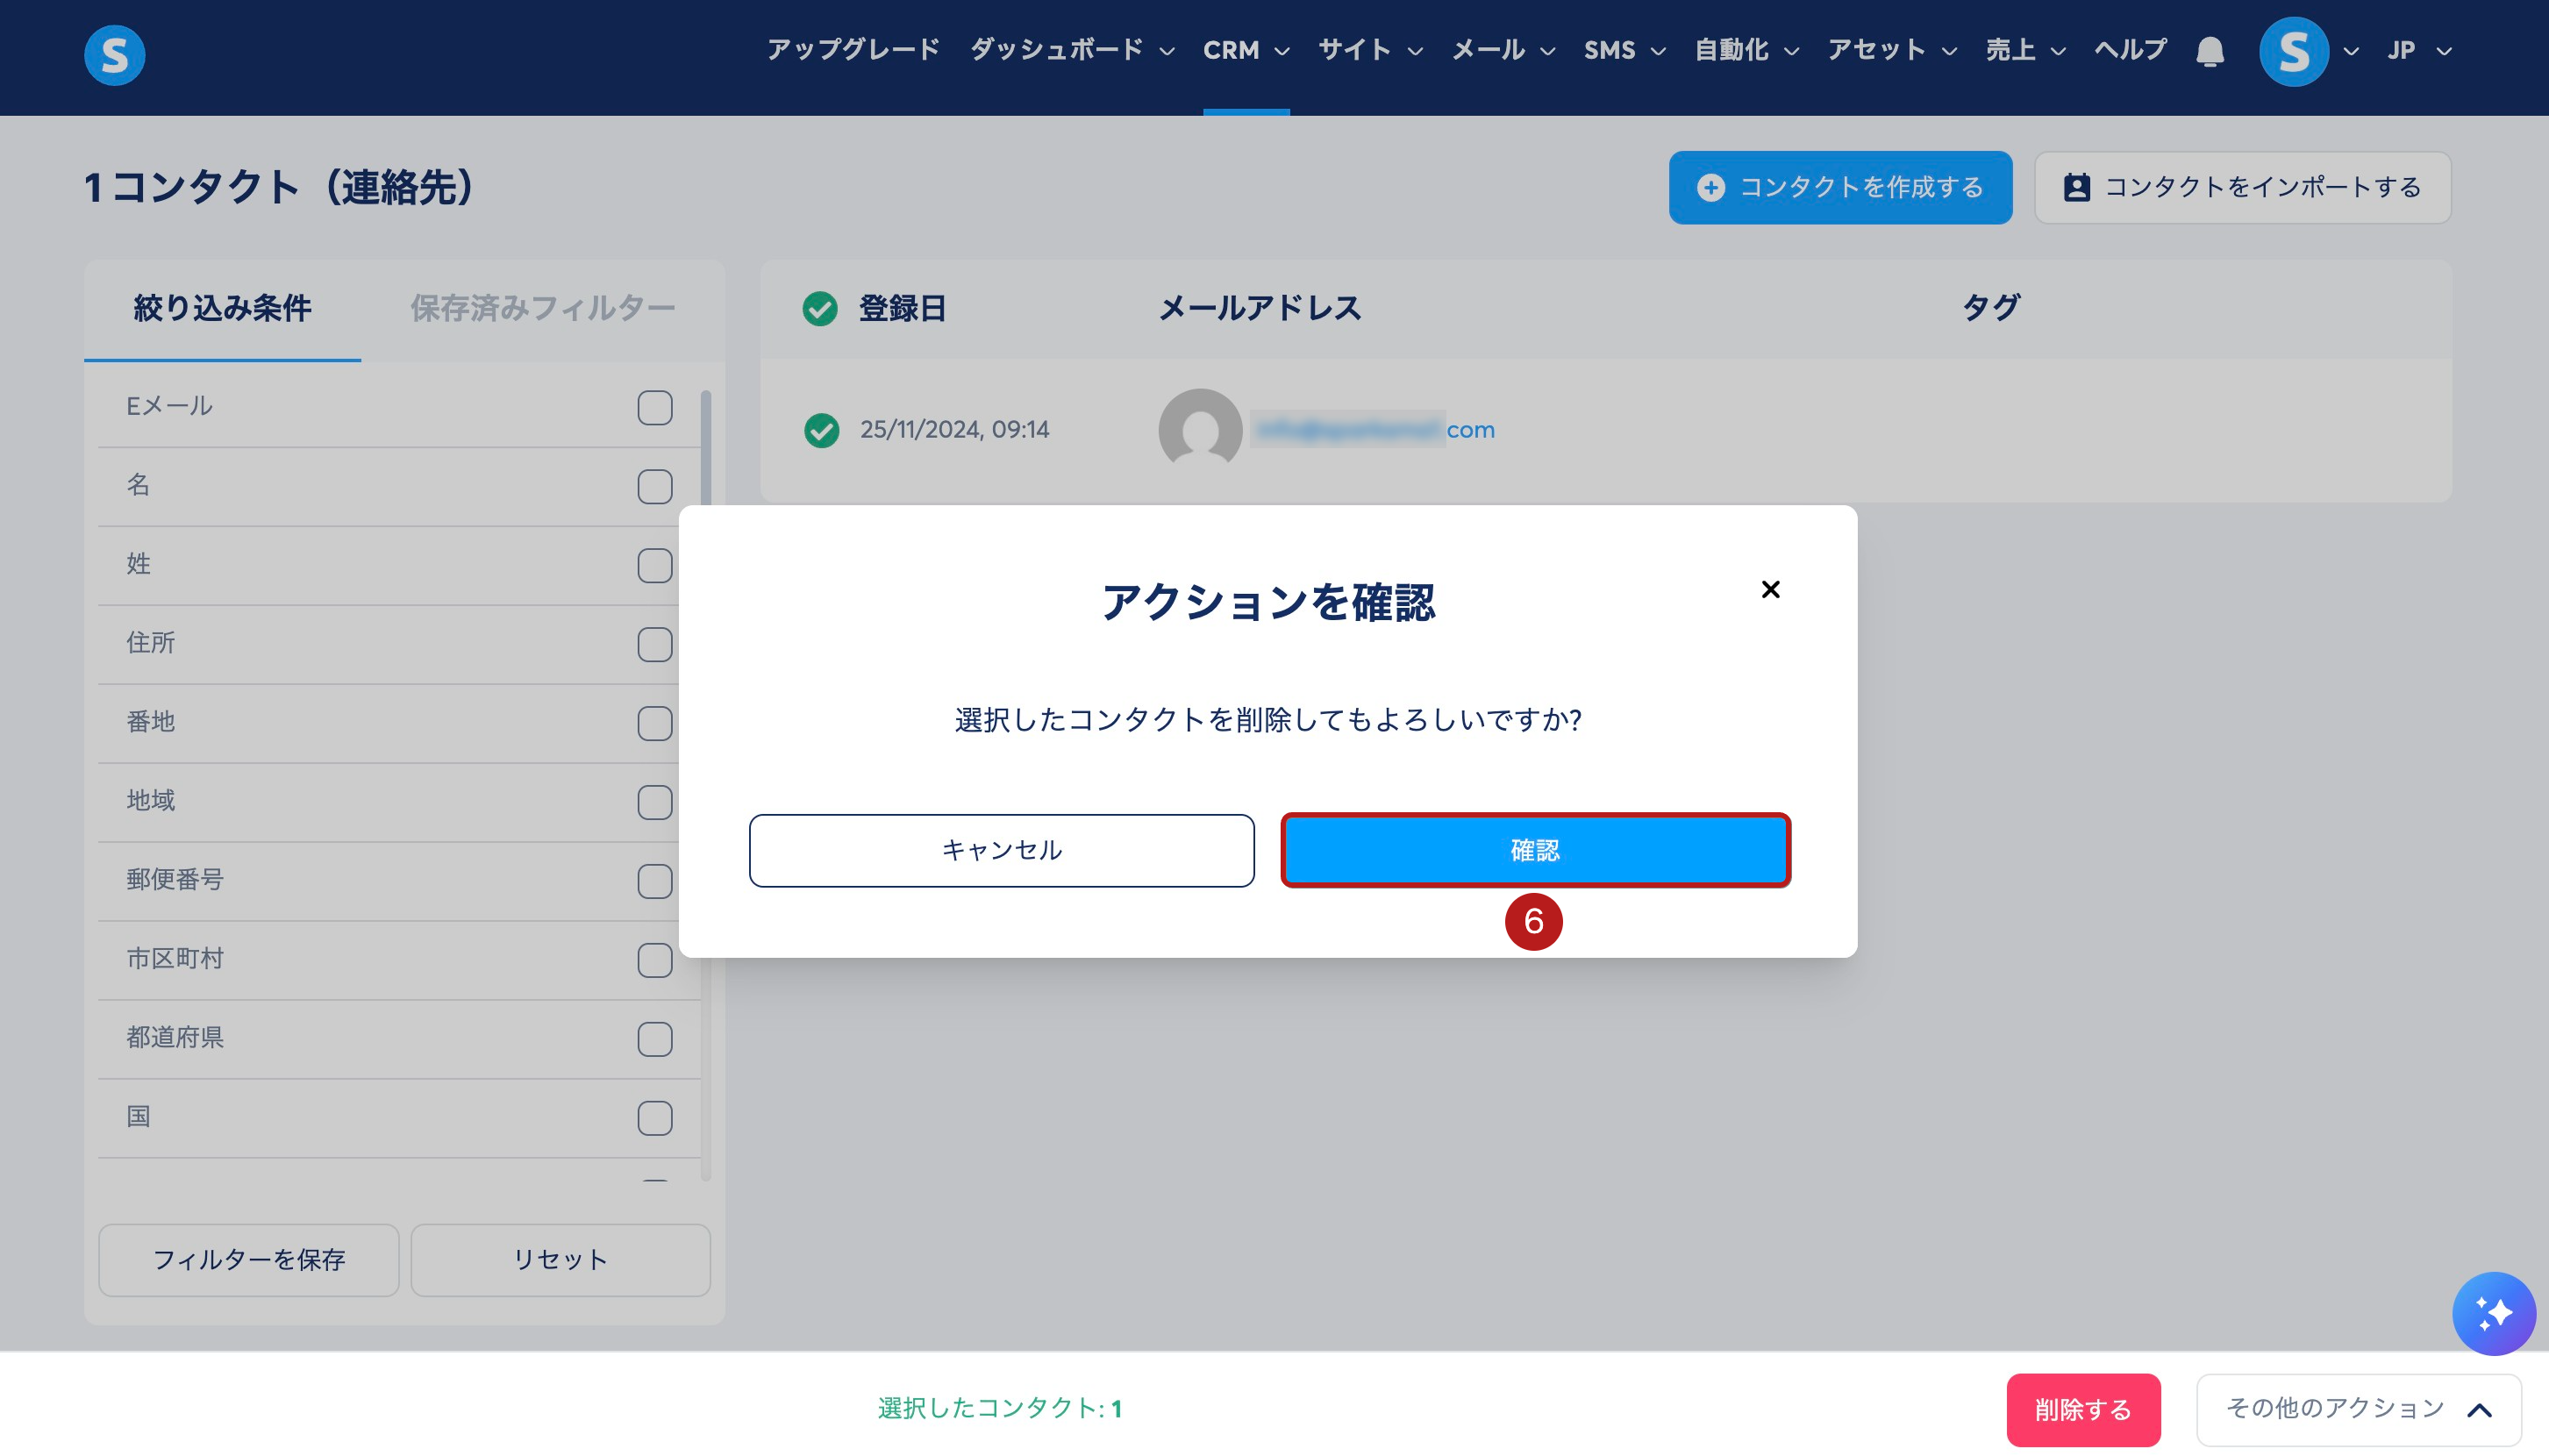Switch to 保存済みフィルター tab
Image resolution: width=2549 pixels, height=1456 pixels.
pyautogui.click(x=542, y=308)
